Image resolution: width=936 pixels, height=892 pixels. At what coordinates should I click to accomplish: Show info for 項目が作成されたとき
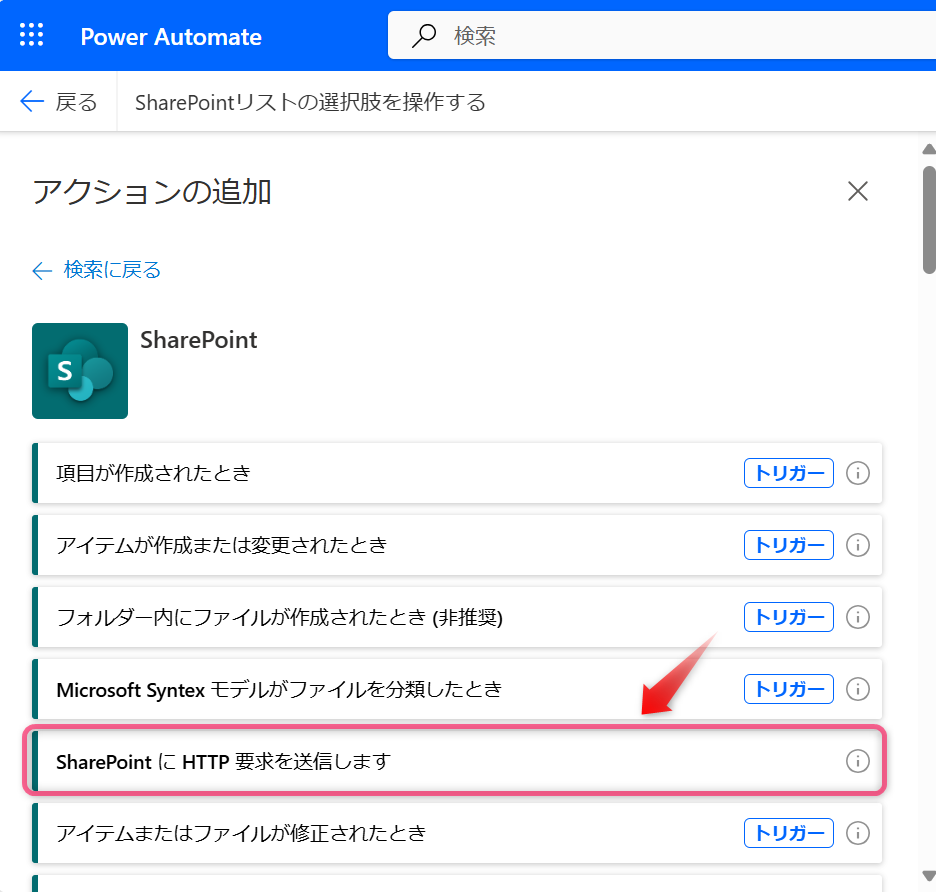tap(858, 473)
